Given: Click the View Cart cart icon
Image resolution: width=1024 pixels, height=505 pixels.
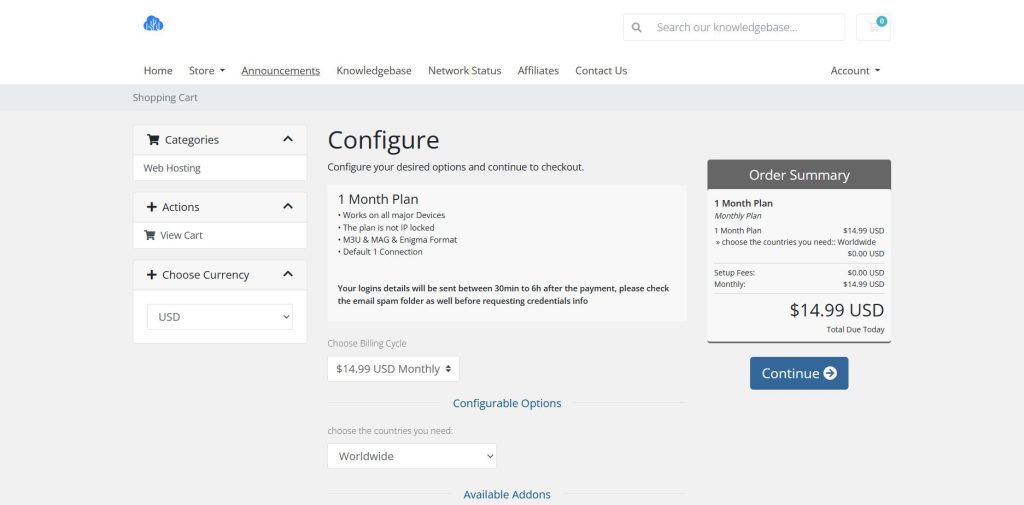Looking at the screenshot, I should point(150,236).
